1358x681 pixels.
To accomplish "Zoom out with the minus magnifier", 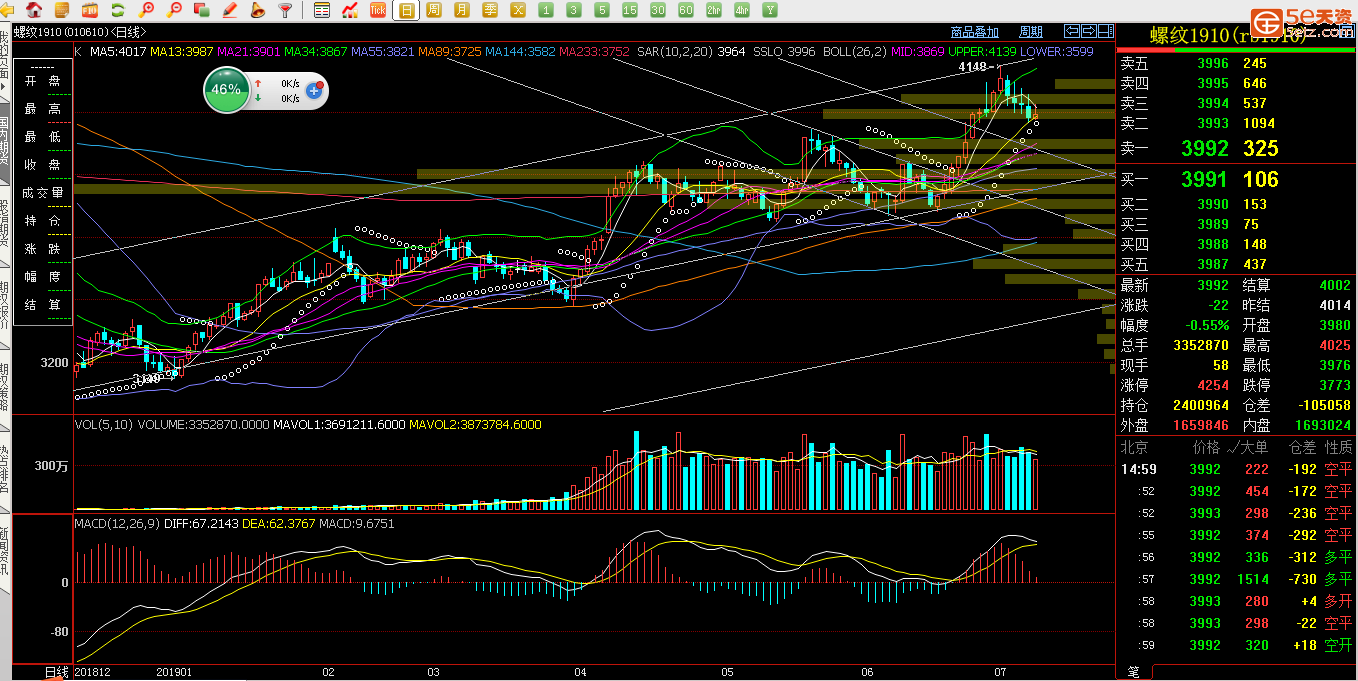I will 175,10.
